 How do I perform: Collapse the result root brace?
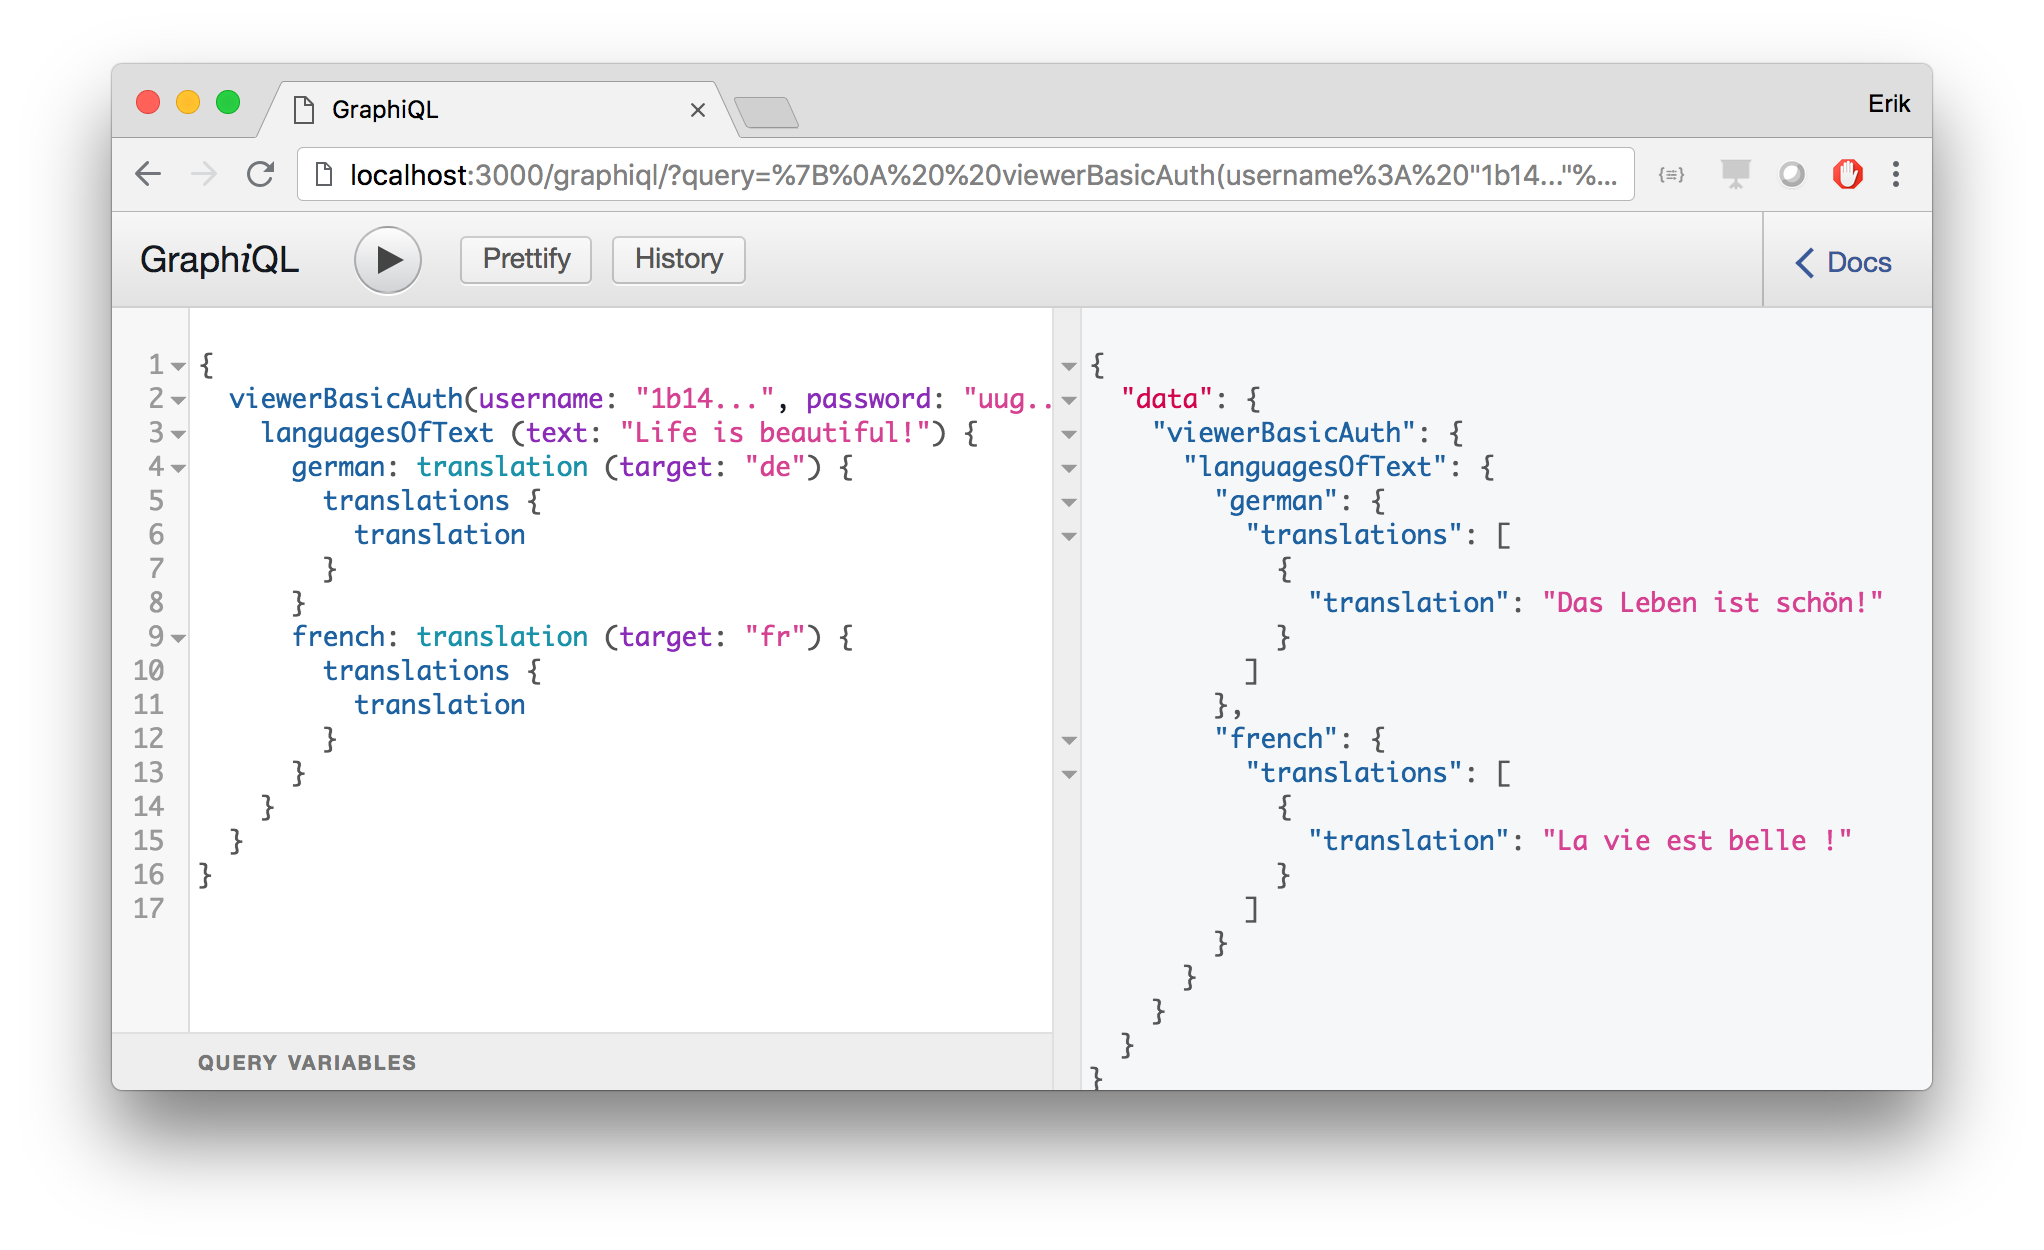(x=1069, y=366)
